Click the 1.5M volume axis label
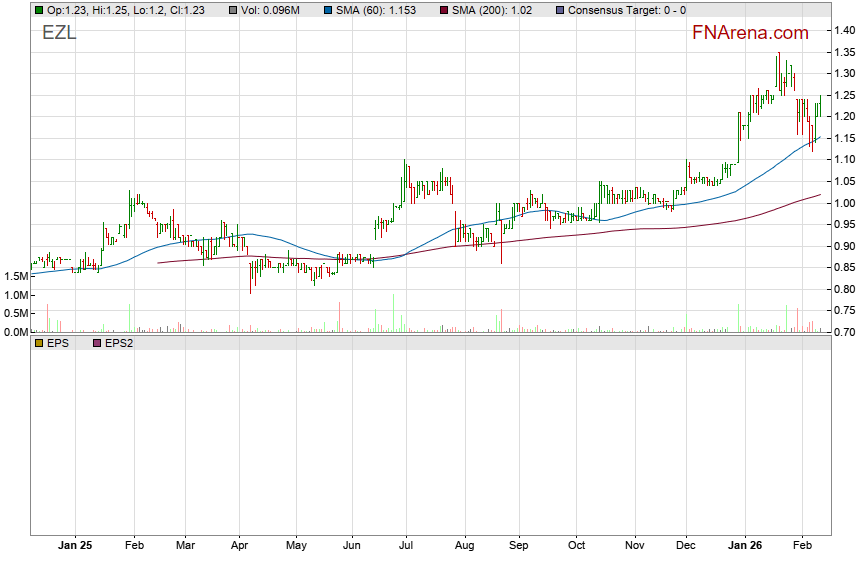 point(15,276)
